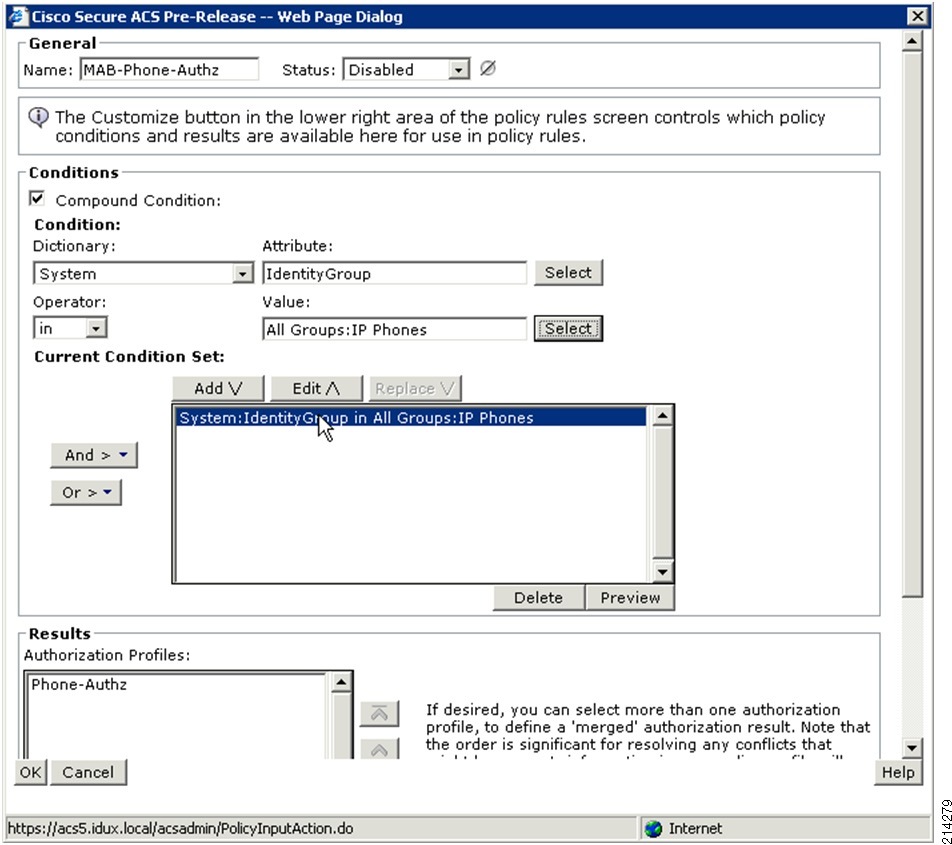
Task: Click the Select button next to Attribute
Action: pos(568,273)
